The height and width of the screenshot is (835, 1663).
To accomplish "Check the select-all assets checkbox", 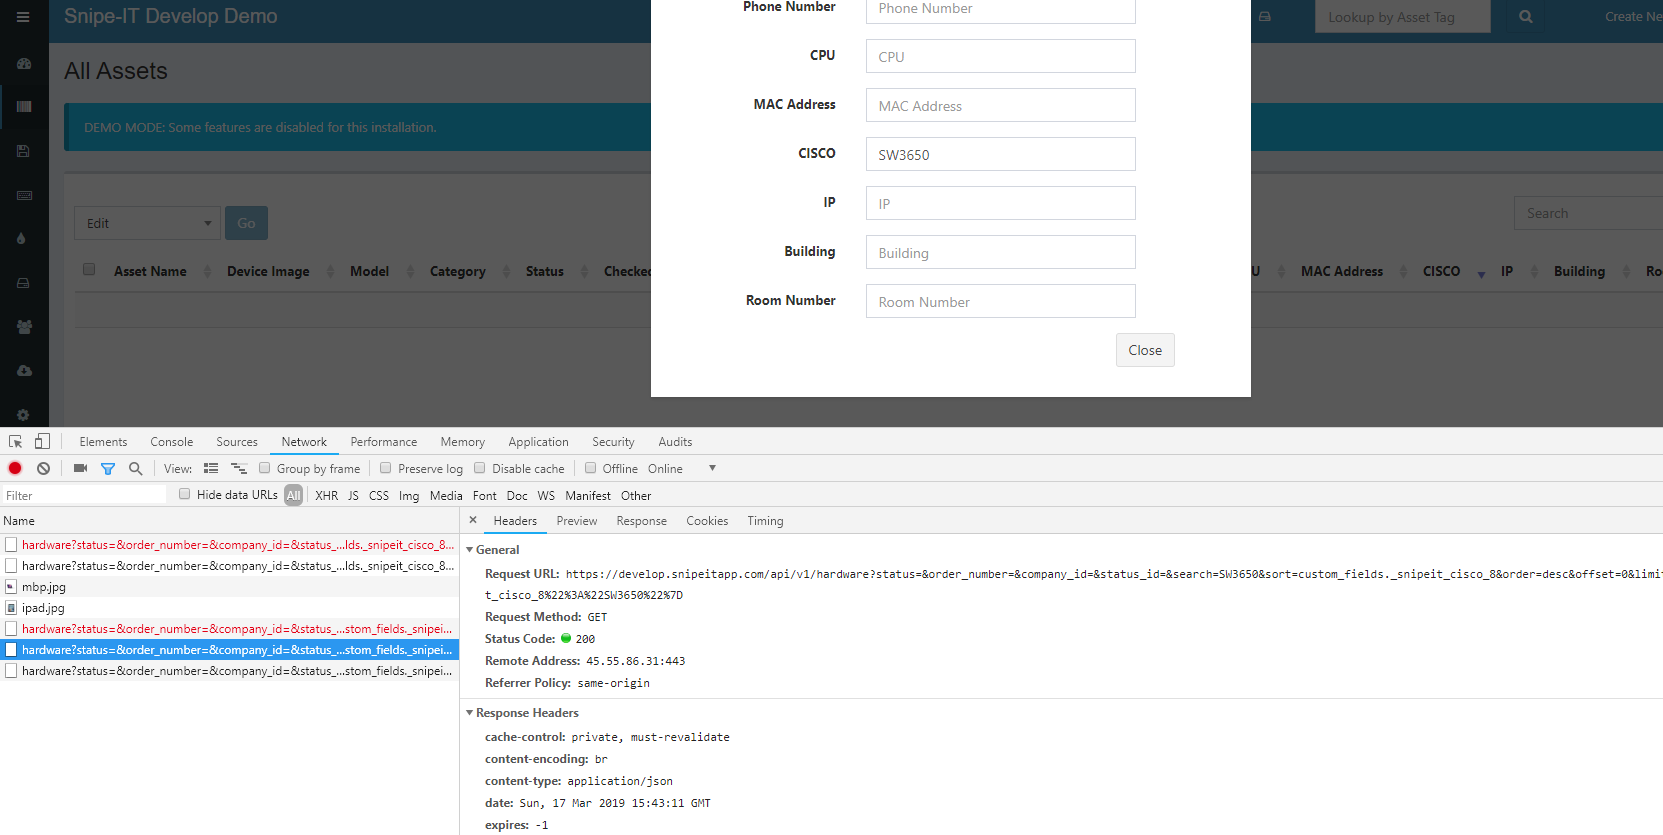I will (89, 269).
